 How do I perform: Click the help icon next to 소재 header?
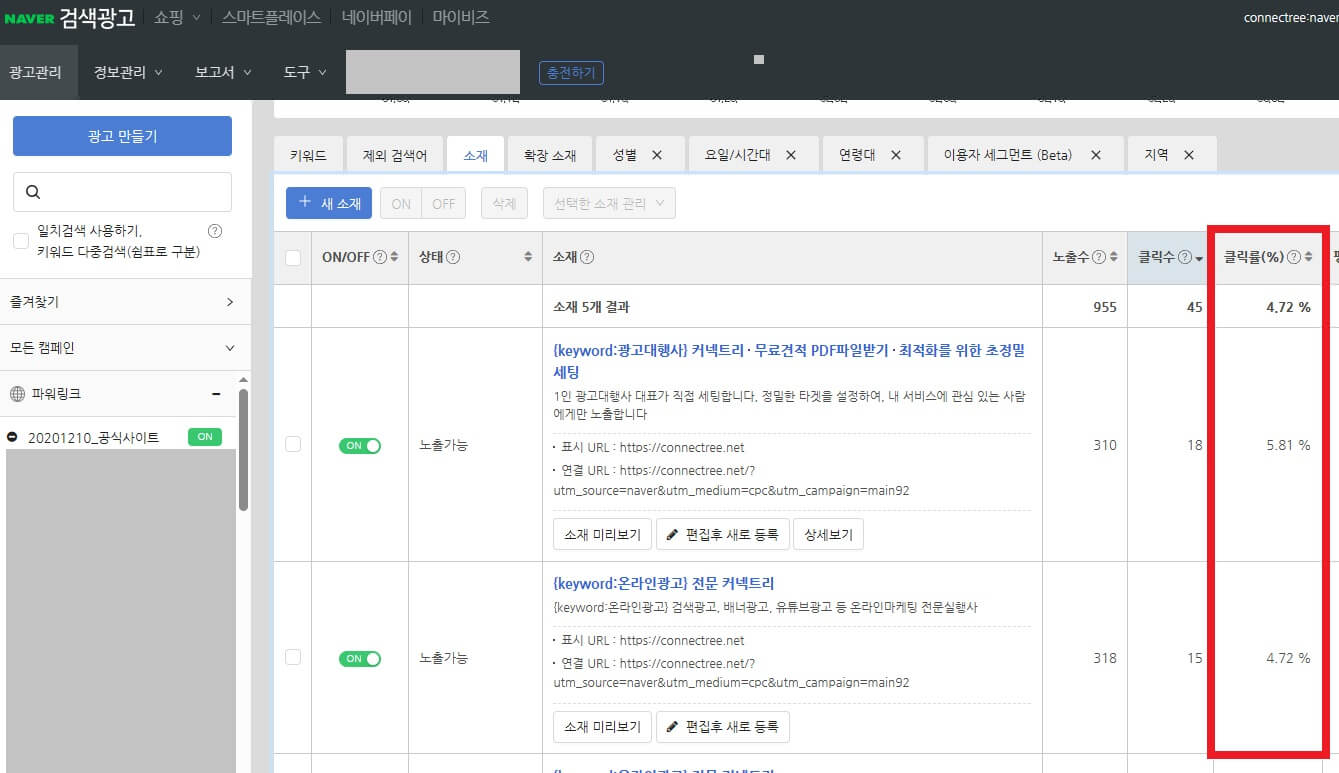tap(587, 257)
